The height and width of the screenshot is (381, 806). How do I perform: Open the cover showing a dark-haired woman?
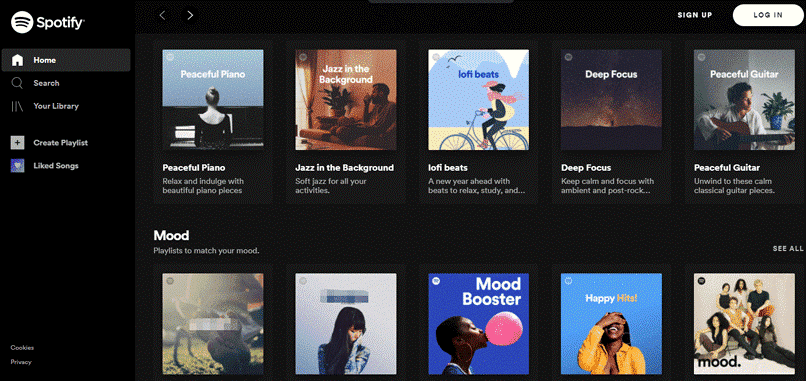coord(345,323)
